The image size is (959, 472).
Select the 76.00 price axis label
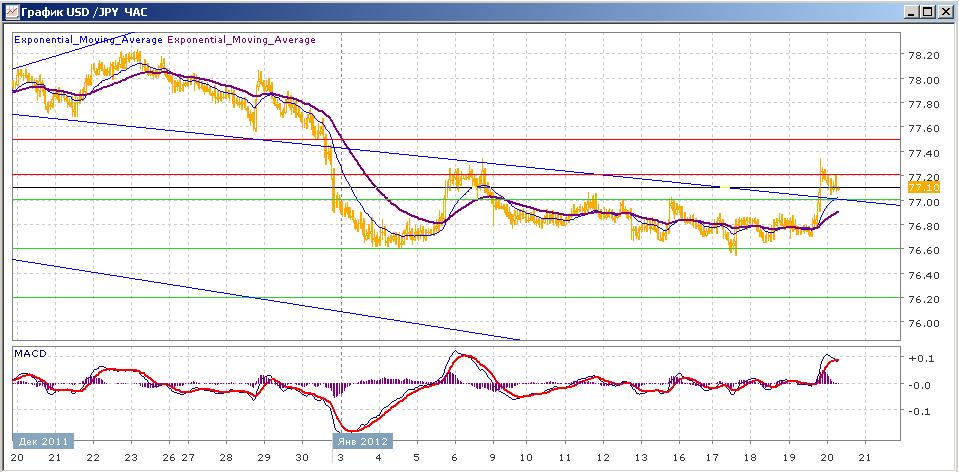[924, 323]
